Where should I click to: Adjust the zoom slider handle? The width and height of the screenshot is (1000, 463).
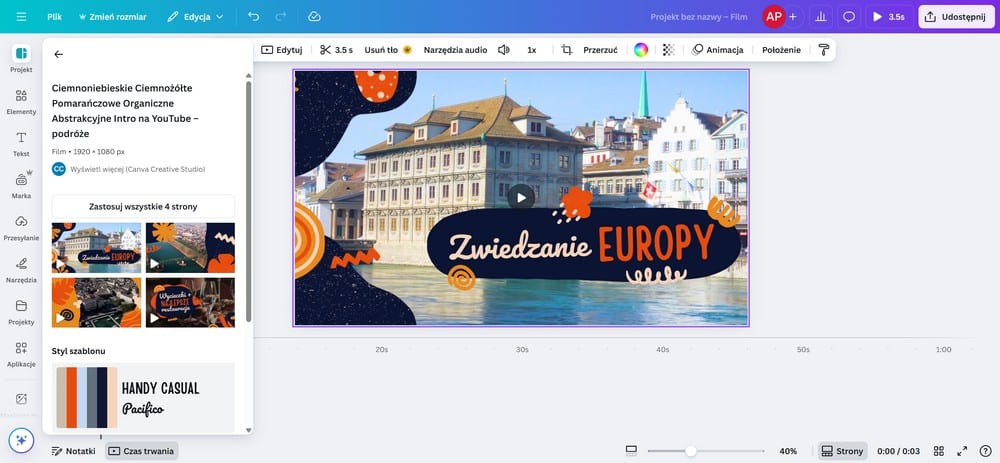click(x=691, y=451)
